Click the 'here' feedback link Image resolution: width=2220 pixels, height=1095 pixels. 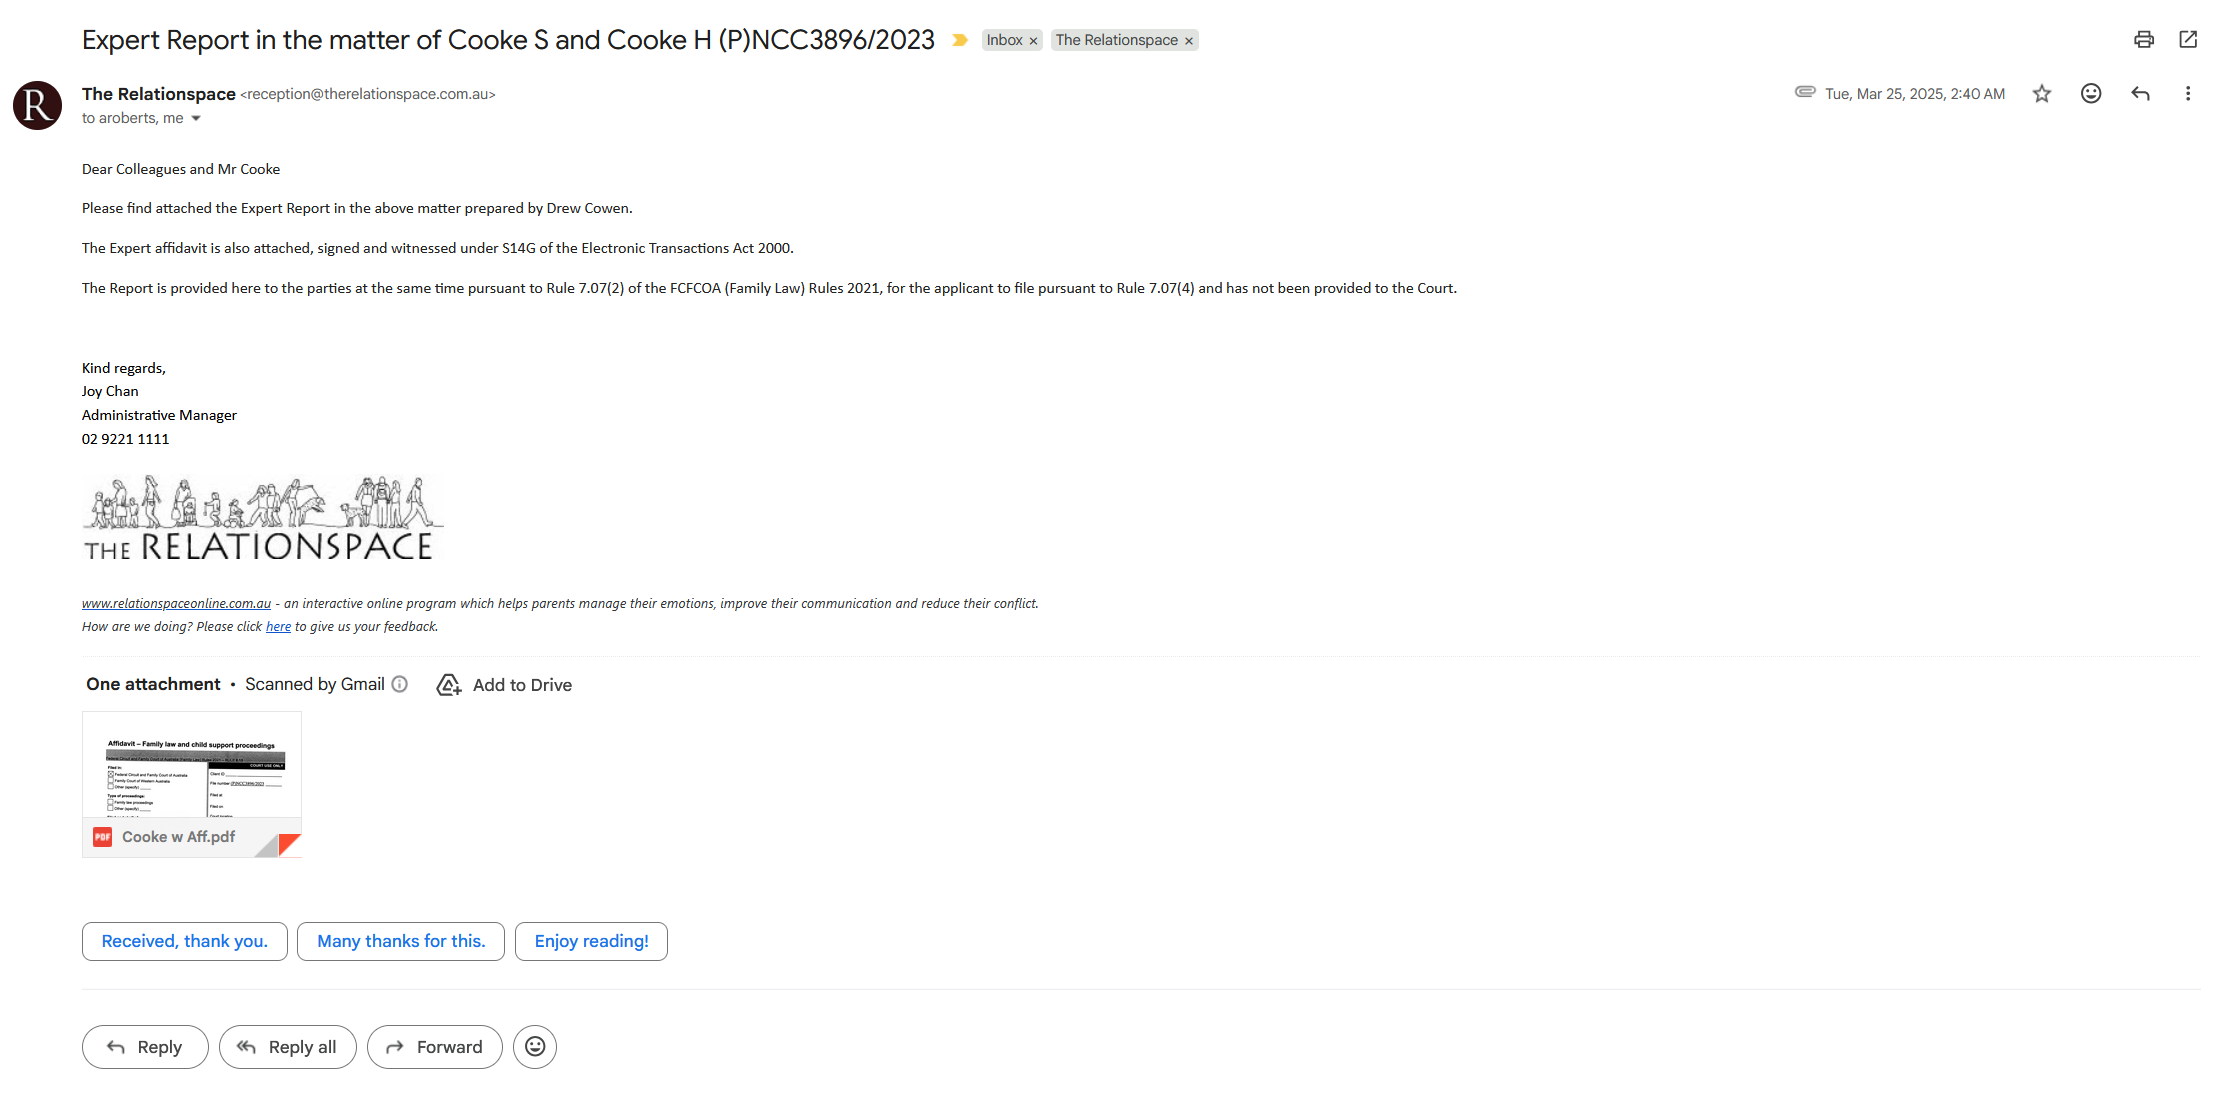pyautogui.click(x=278, y=627)
